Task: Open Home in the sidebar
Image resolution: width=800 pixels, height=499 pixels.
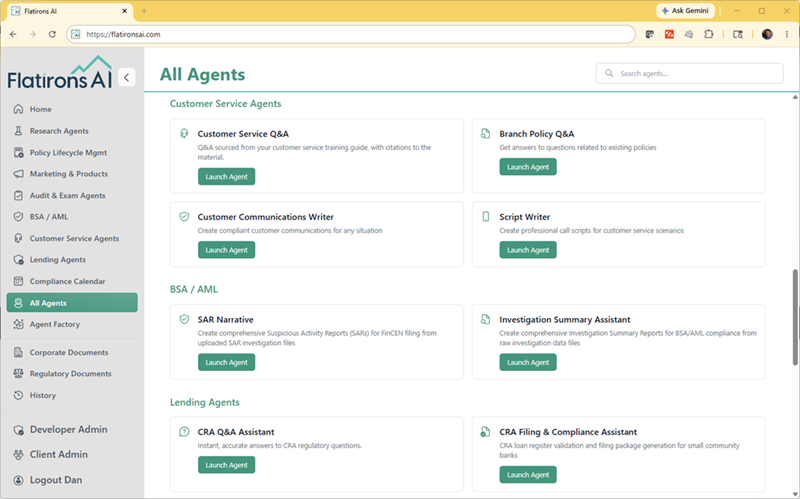Action: (72, 109)
